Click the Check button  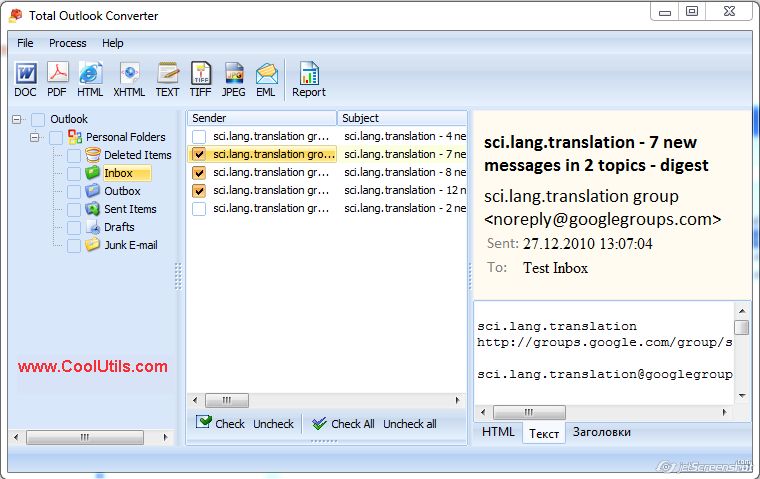point(221,423)
